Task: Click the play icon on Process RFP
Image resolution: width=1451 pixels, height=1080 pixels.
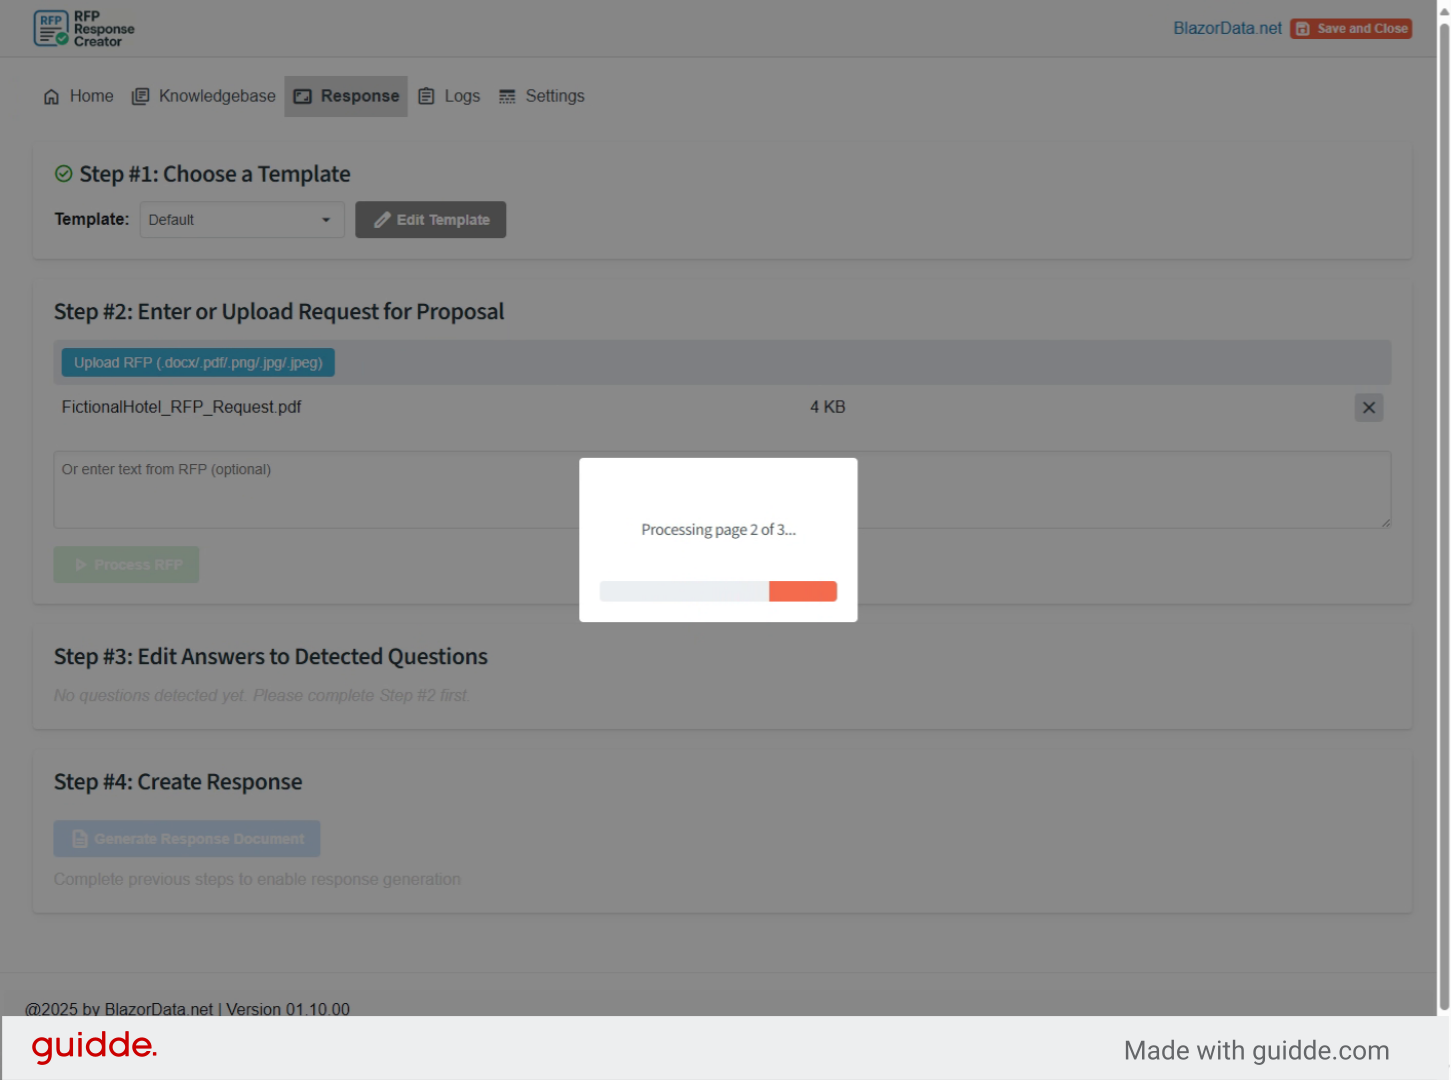Action: pyautogui.click(x=81, y=564)
